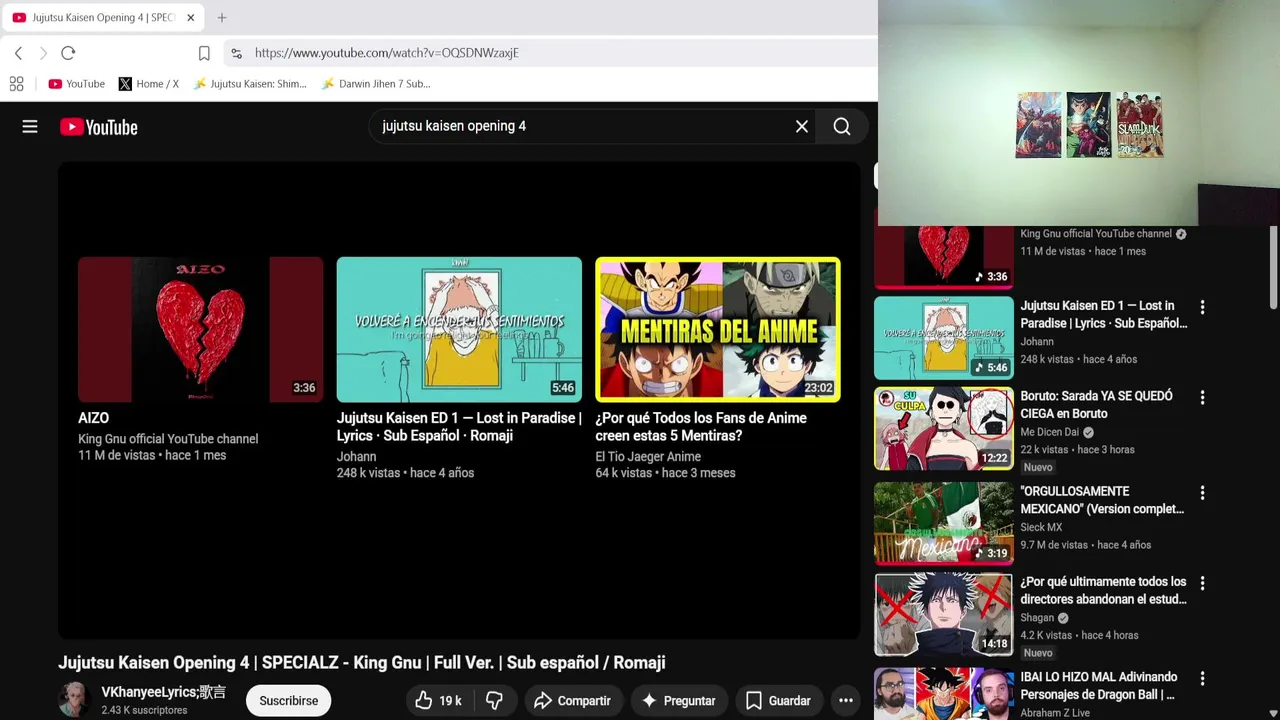Image resolution: width=1280 pixels, height=720 pixels.
Task: Share the video via Compartir
Action: (572, 701)
